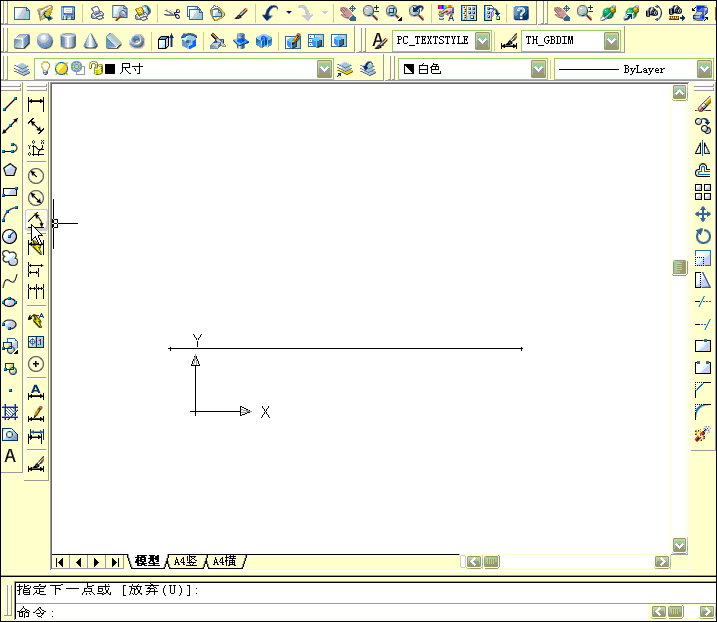Expand the 白色 color dropdown

coord(539,69)
